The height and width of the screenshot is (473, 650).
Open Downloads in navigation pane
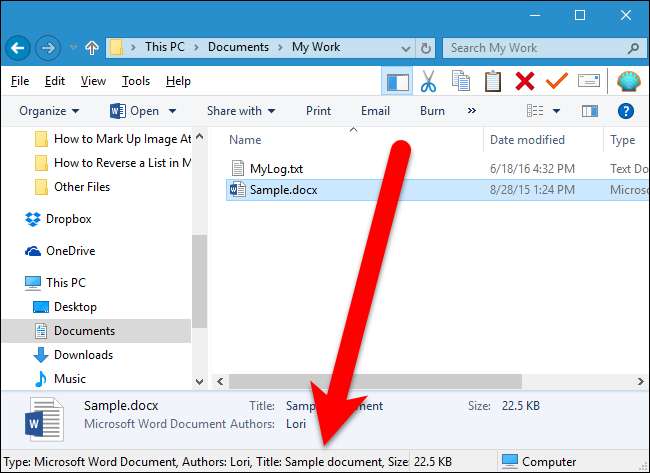click(x=73, y=355)
